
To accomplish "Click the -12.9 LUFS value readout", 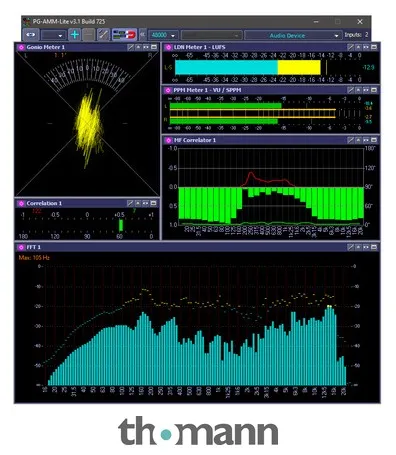I will coord(368,68).
